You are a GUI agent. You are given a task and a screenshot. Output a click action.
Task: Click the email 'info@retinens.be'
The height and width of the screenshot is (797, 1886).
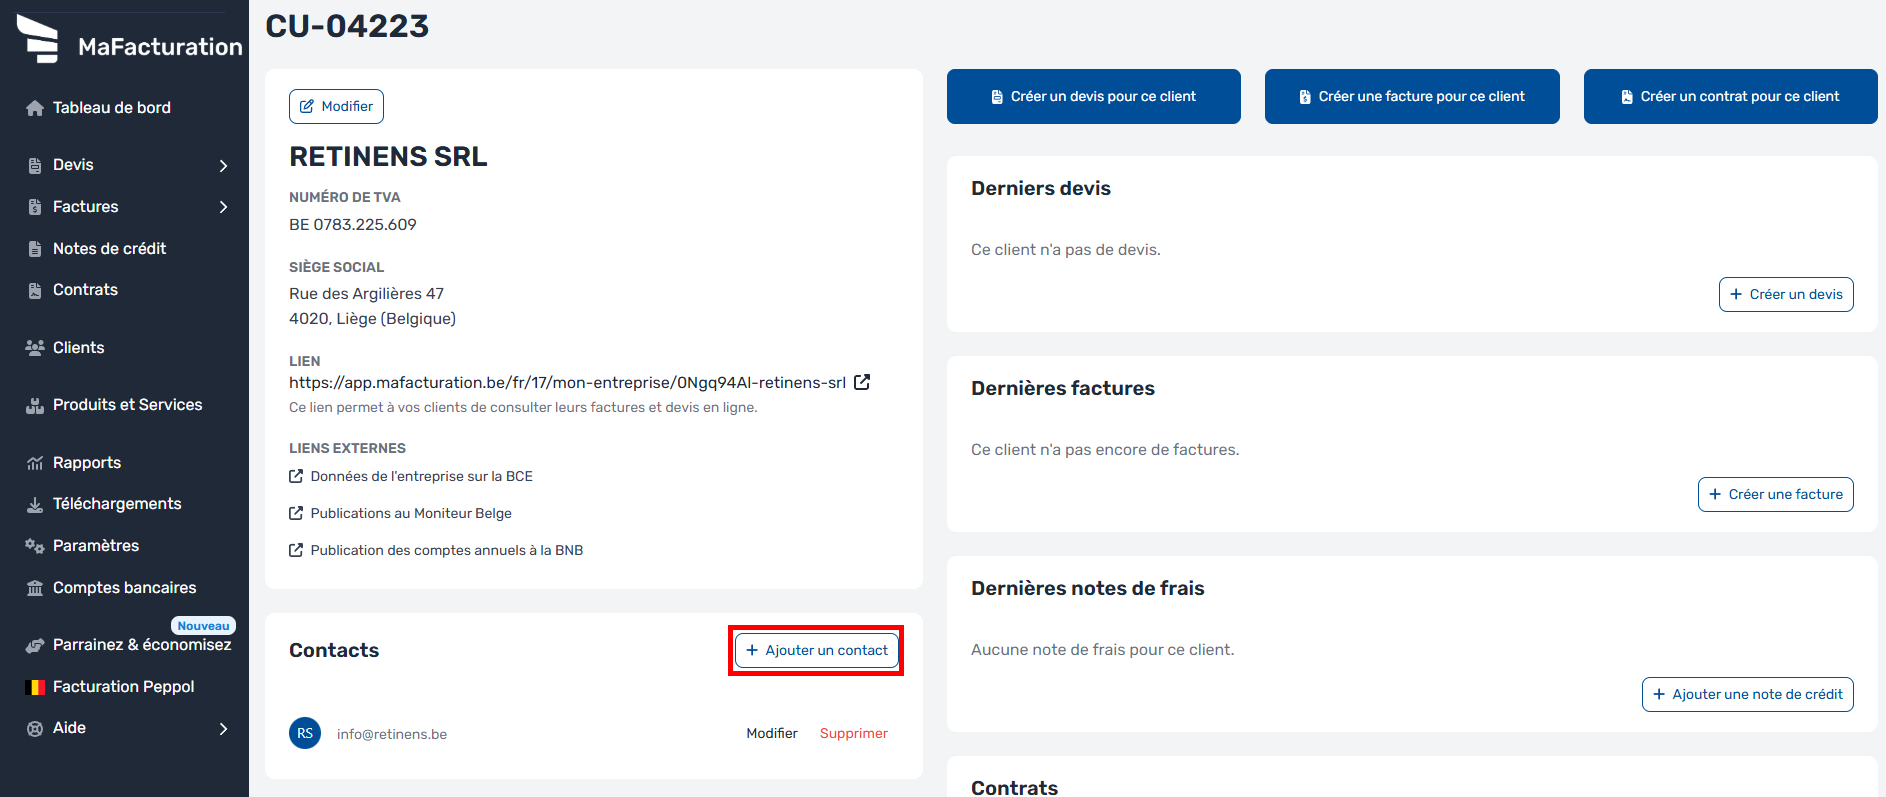point(392,734)
